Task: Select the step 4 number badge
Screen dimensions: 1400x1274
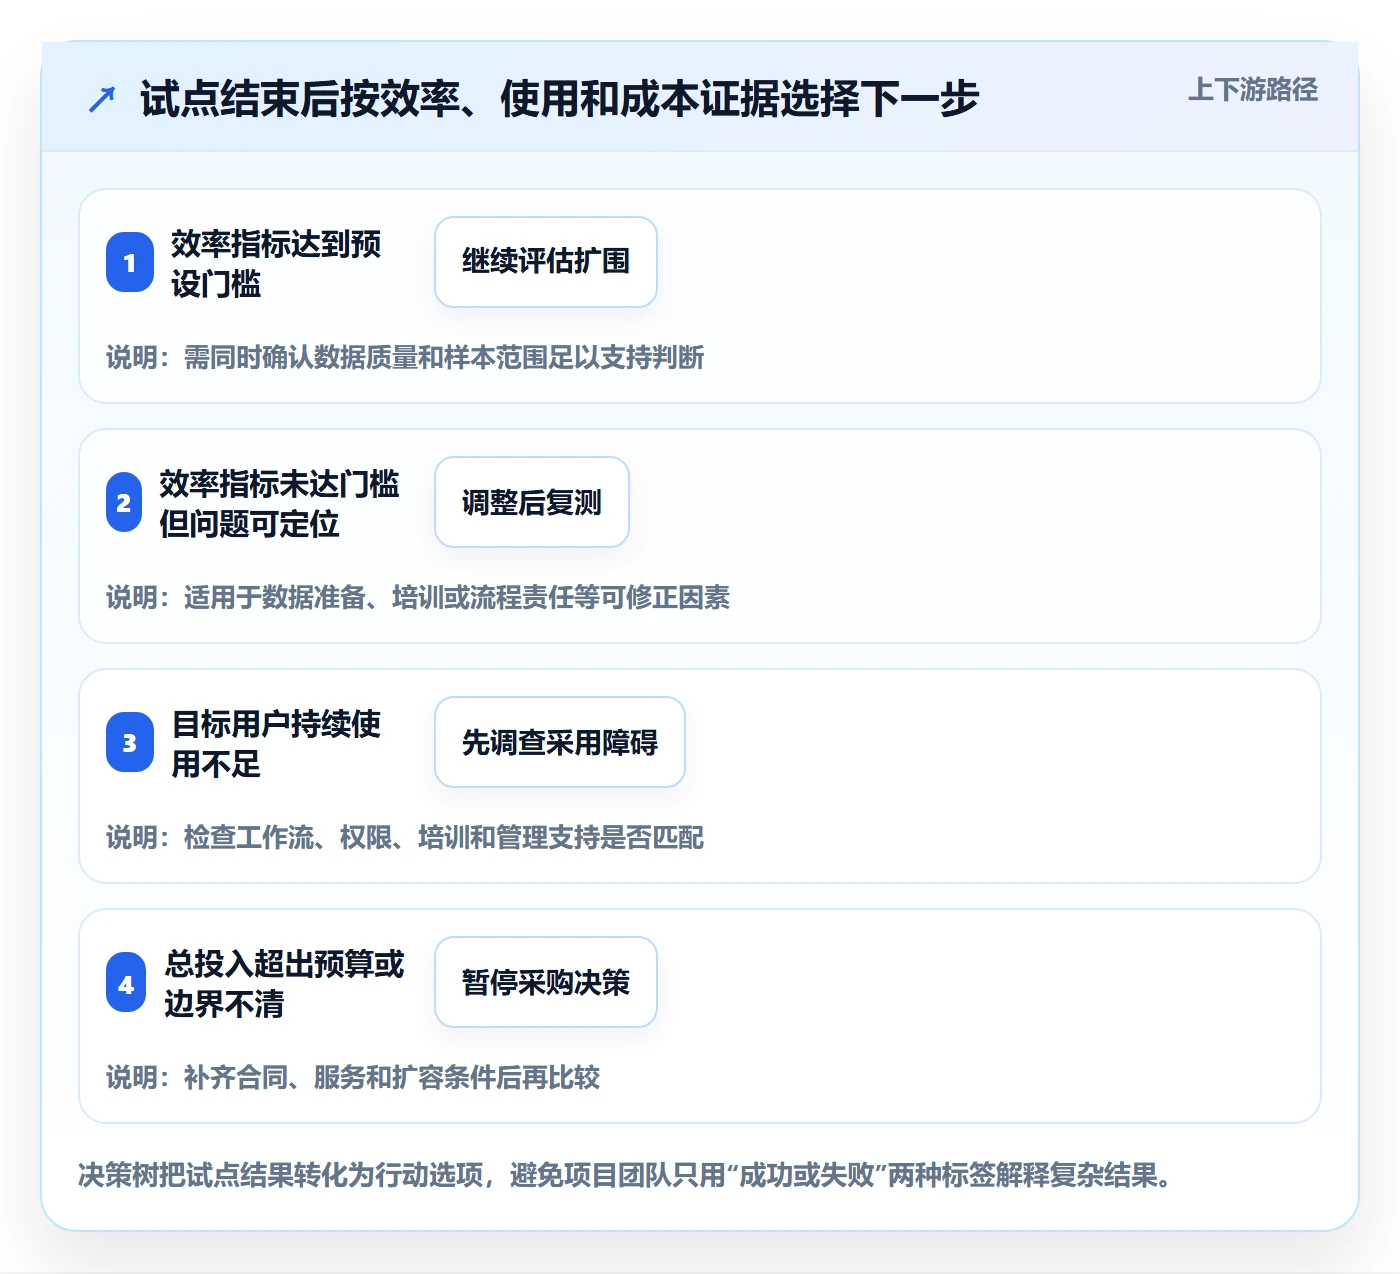Action: (126, 982)
